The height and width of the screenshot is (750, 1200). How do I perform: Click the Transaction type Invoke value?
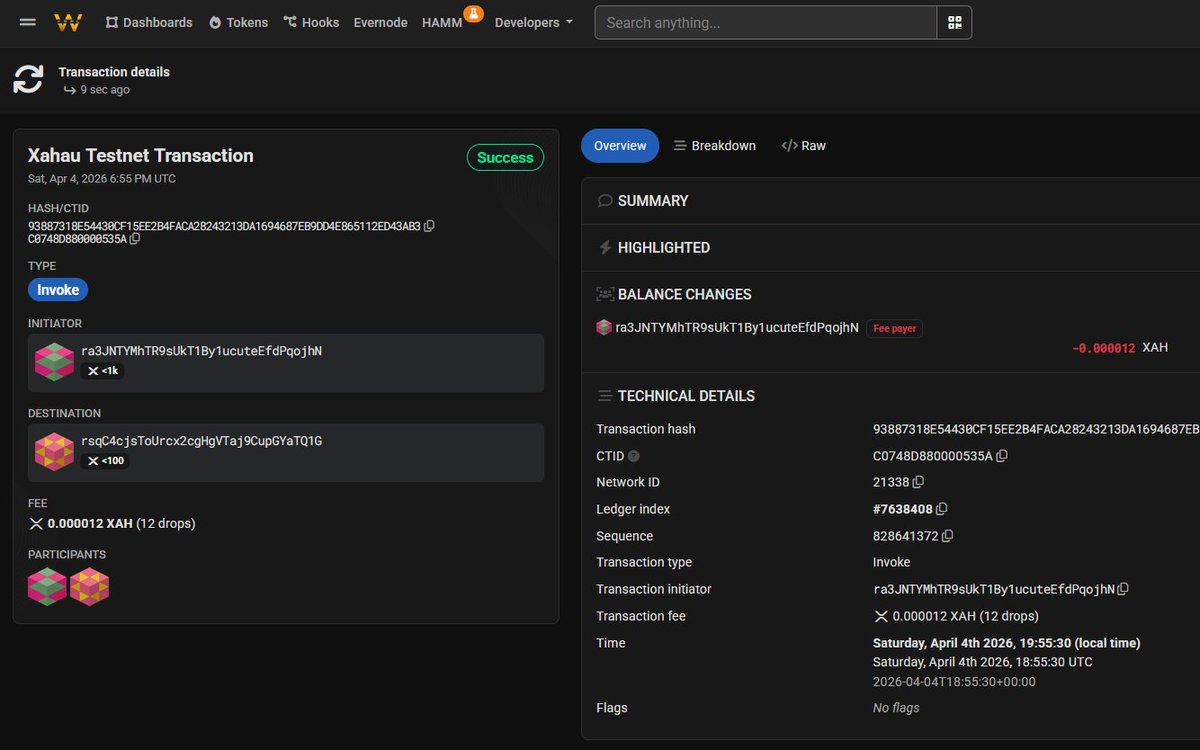click(x=892, y=563)
